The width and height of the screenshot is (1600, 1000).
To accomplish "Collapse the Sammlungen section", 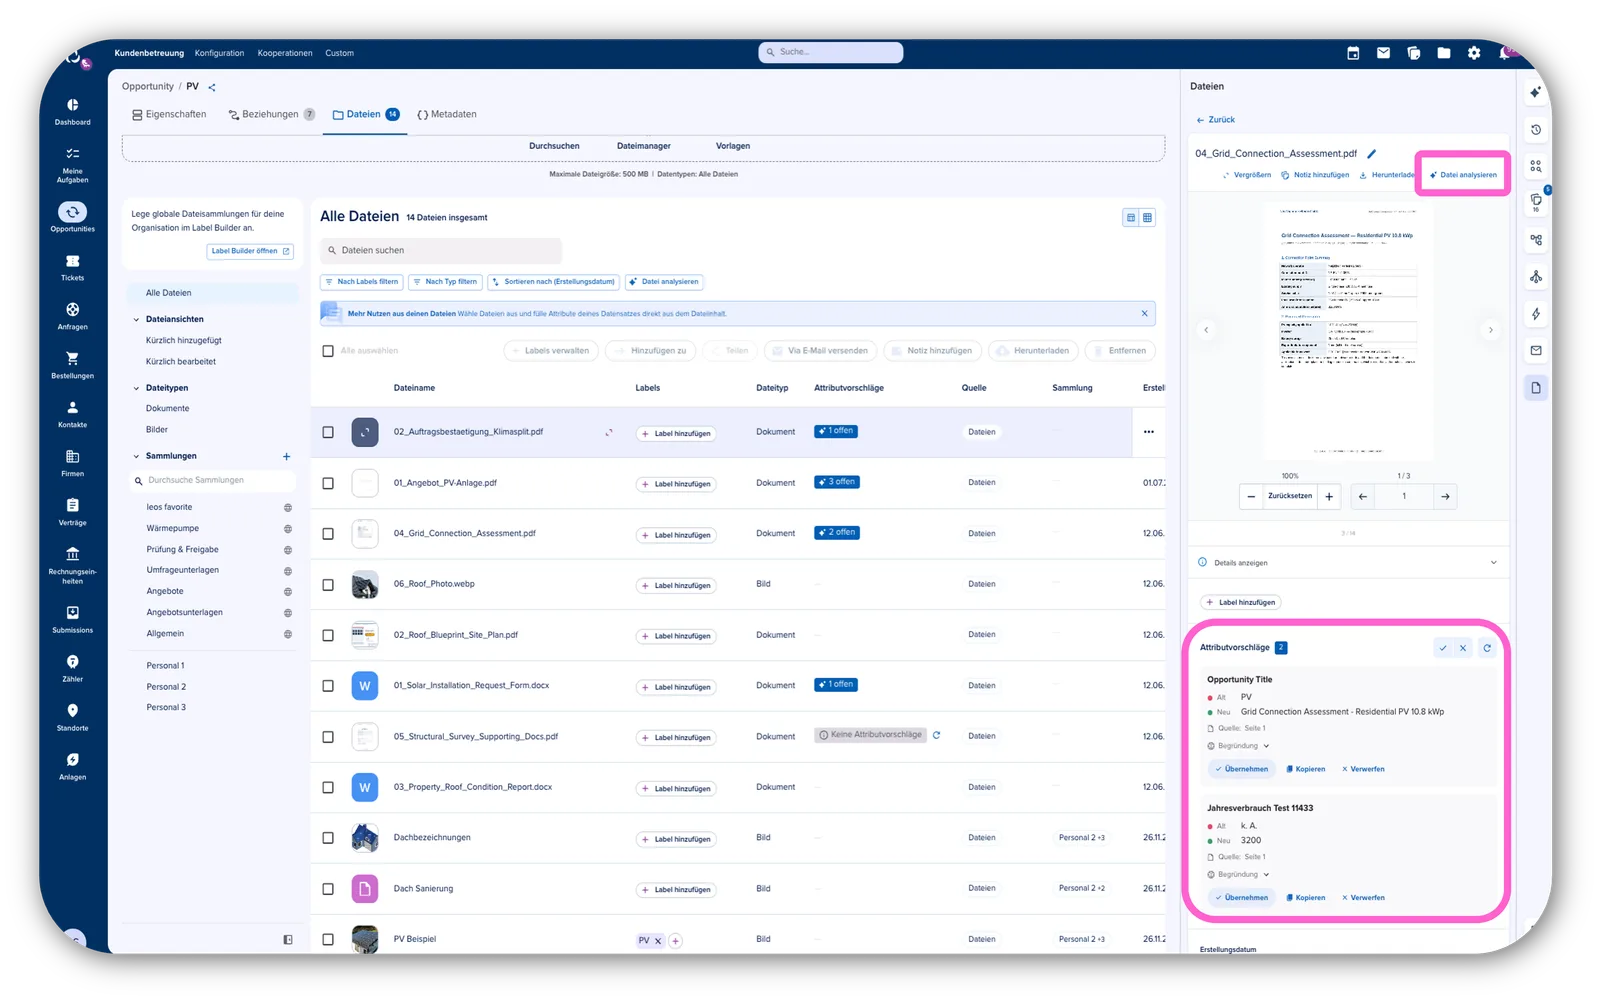I will 136,456.
